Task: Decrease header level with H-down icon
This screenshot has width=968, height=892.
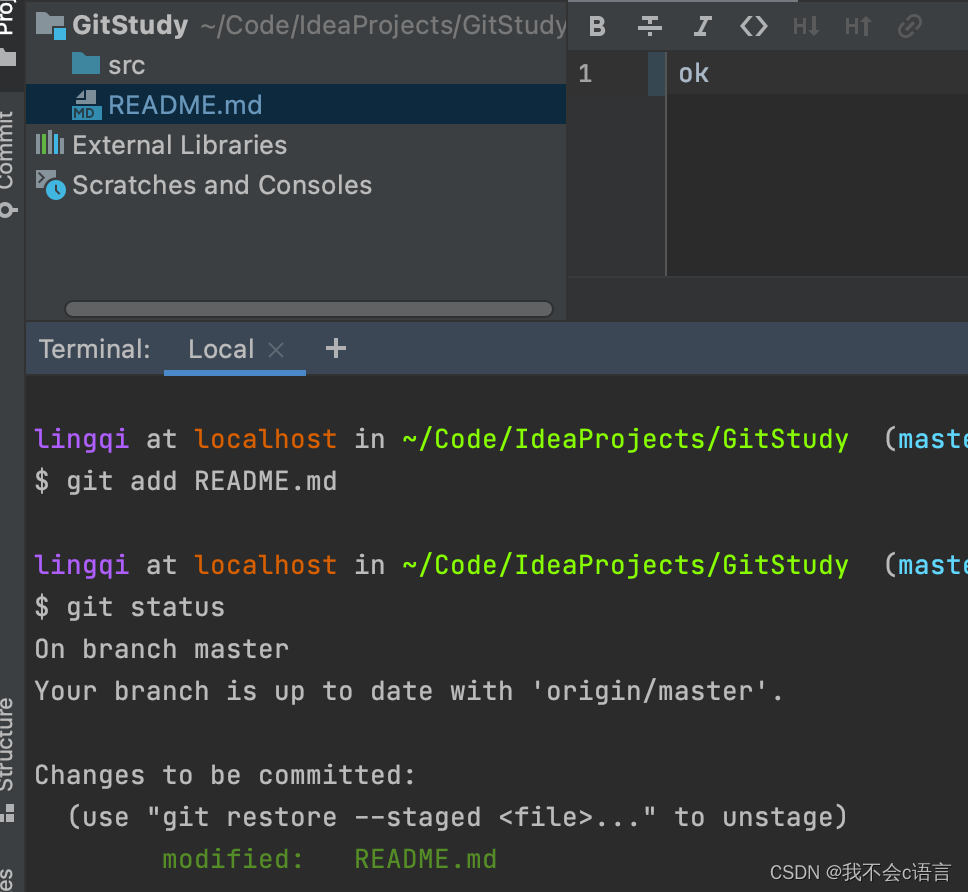Action: click(806, 26)
